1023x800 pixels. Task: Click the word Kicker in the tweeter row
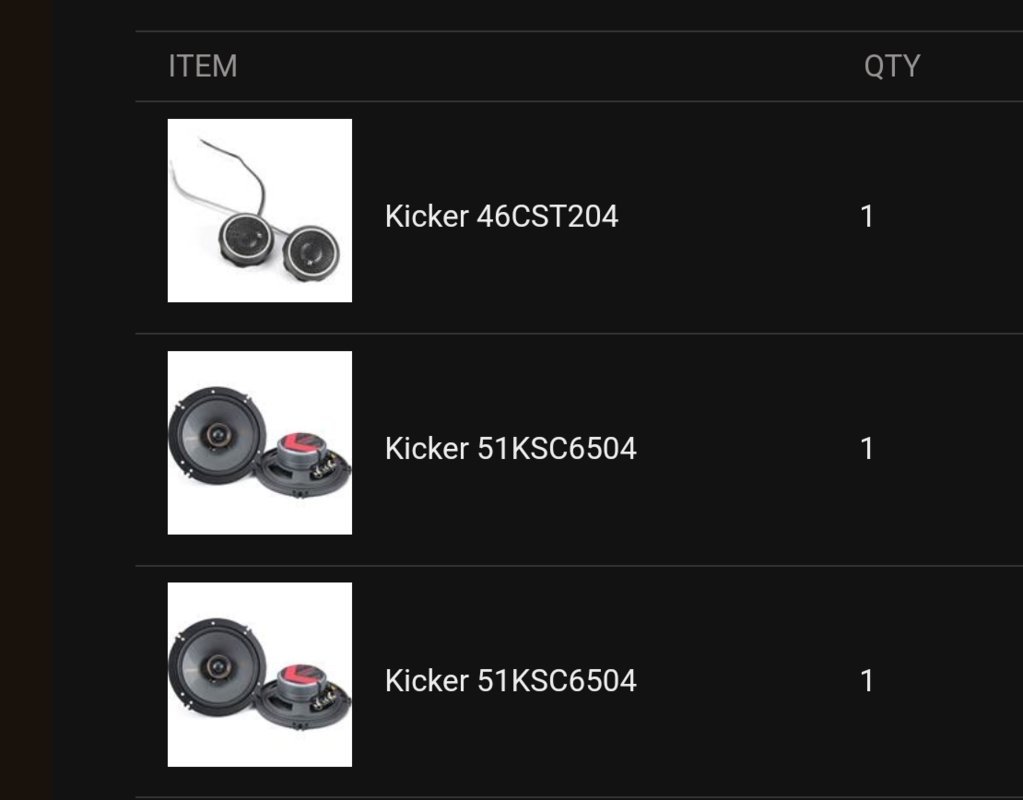(427, 217)
